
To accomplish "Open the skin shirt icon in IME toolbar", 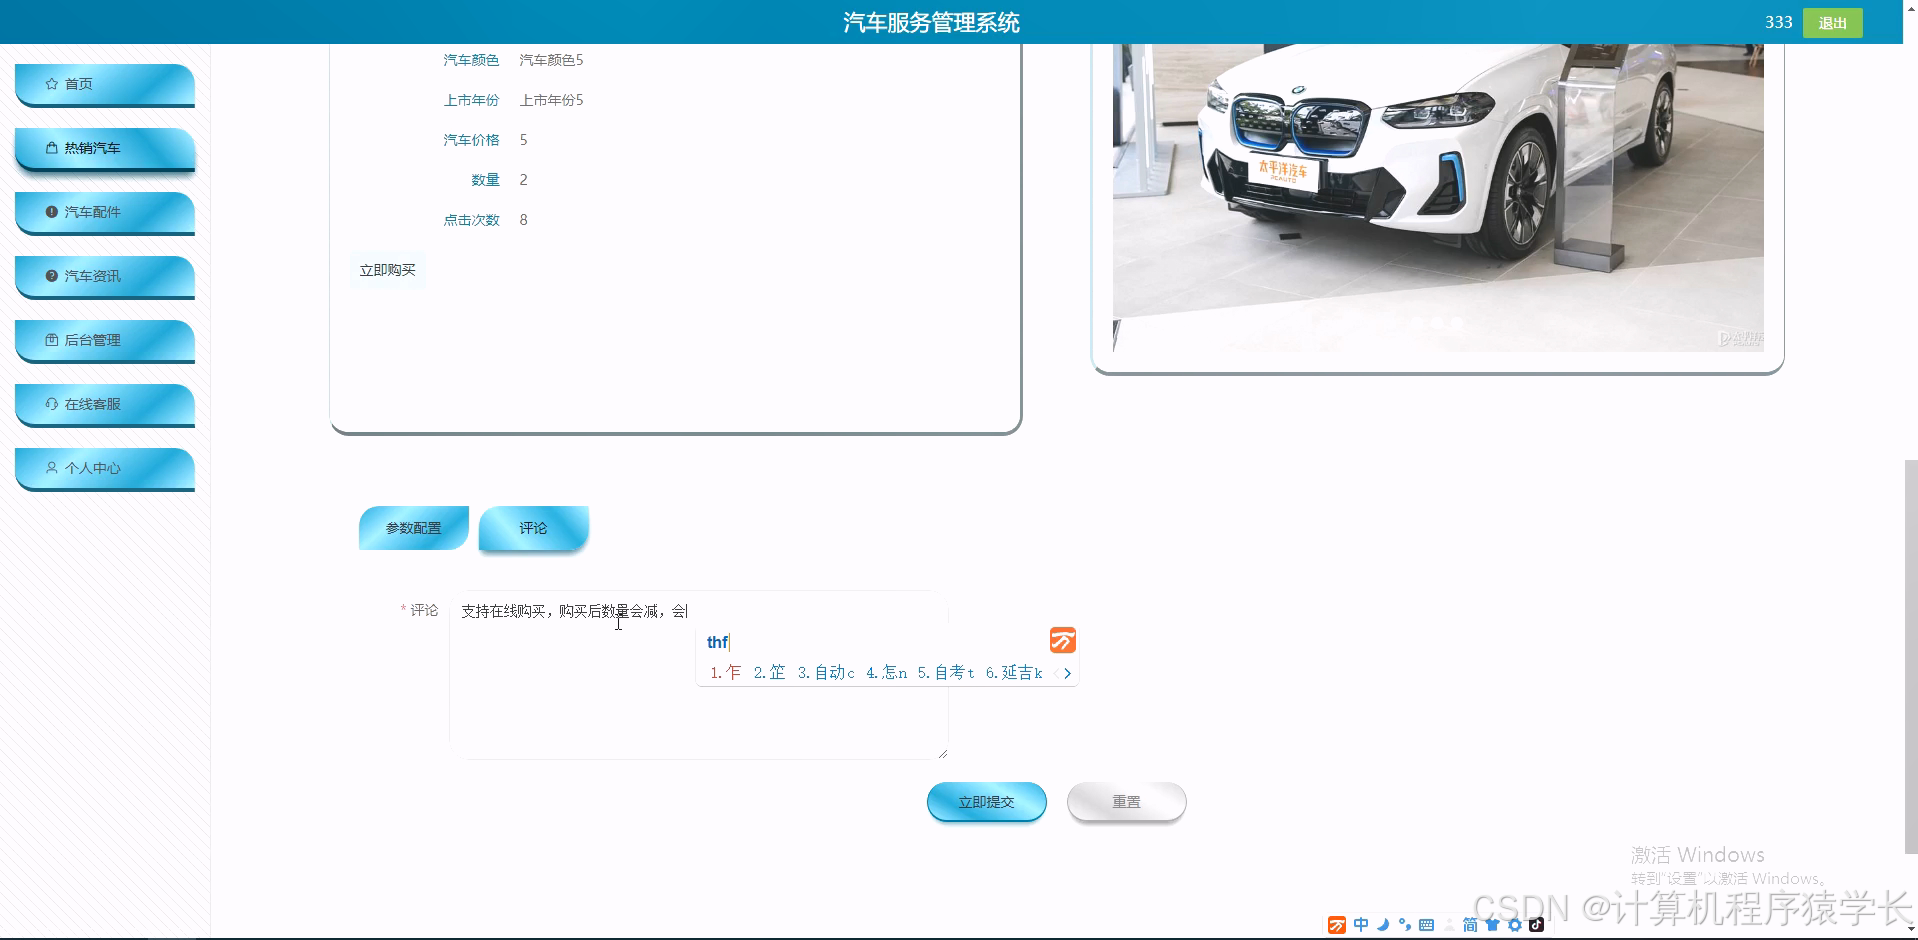I will tap(1491, 925).
